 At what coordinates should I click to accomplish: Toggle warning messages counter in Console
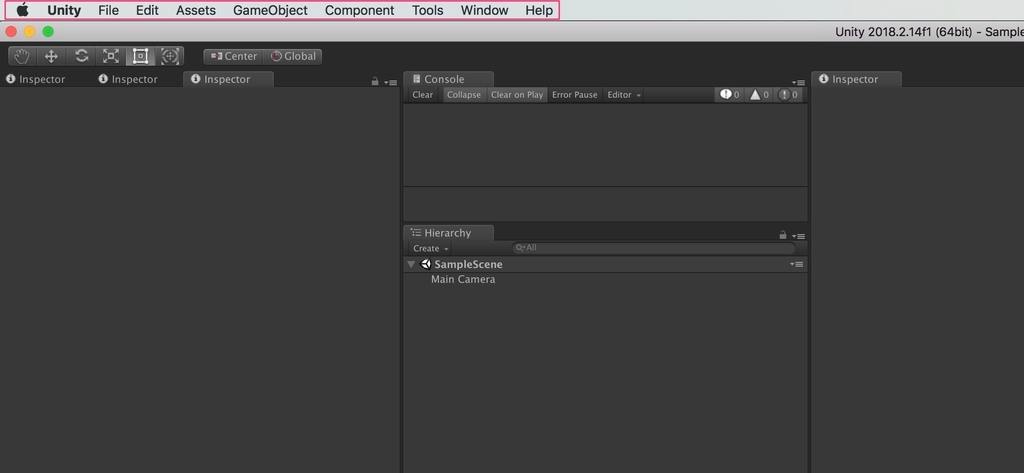coord(758,95)
